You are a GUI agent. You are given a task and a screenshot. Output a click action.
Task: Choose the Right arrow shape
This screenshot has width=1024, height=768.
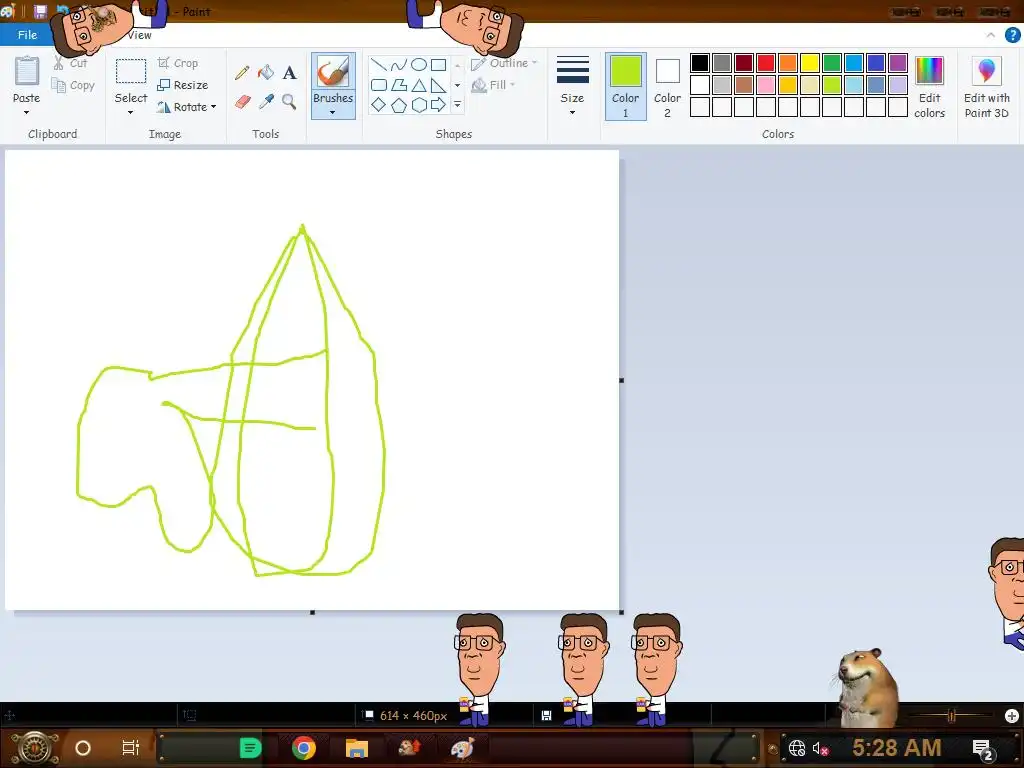(439, 104)
